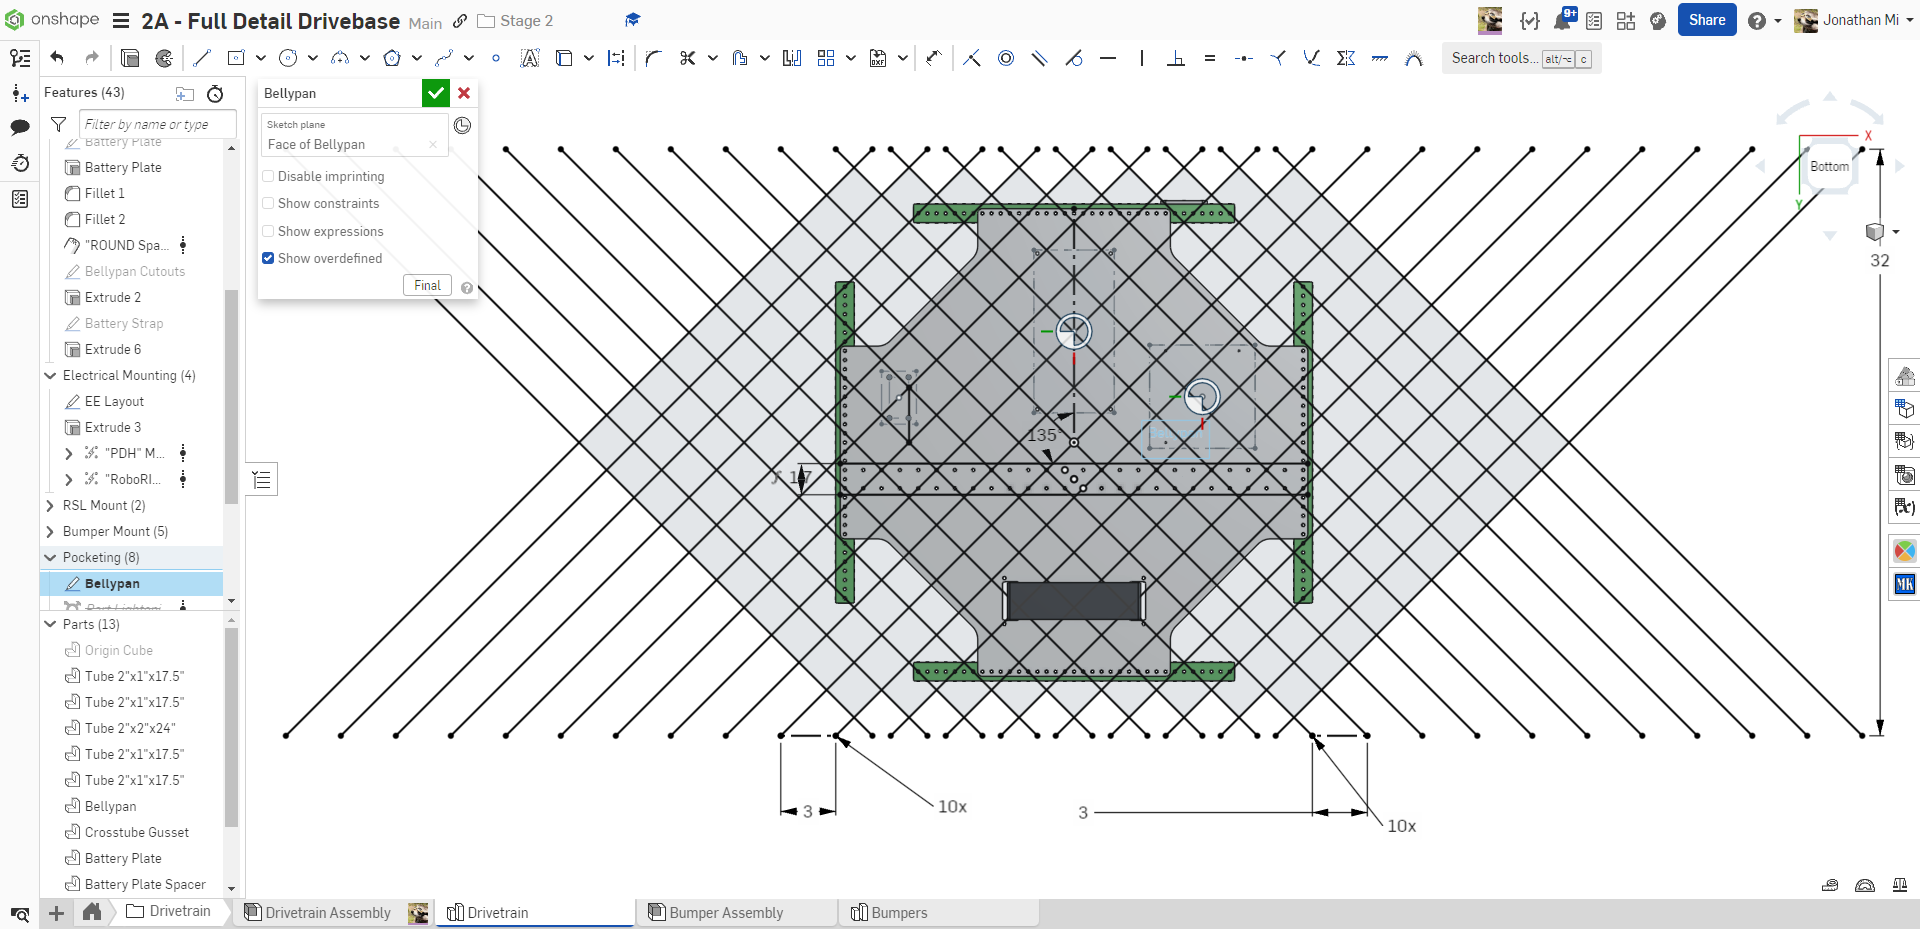
Task: Apply the Concentric constraint
Action: pos(1006,58)
